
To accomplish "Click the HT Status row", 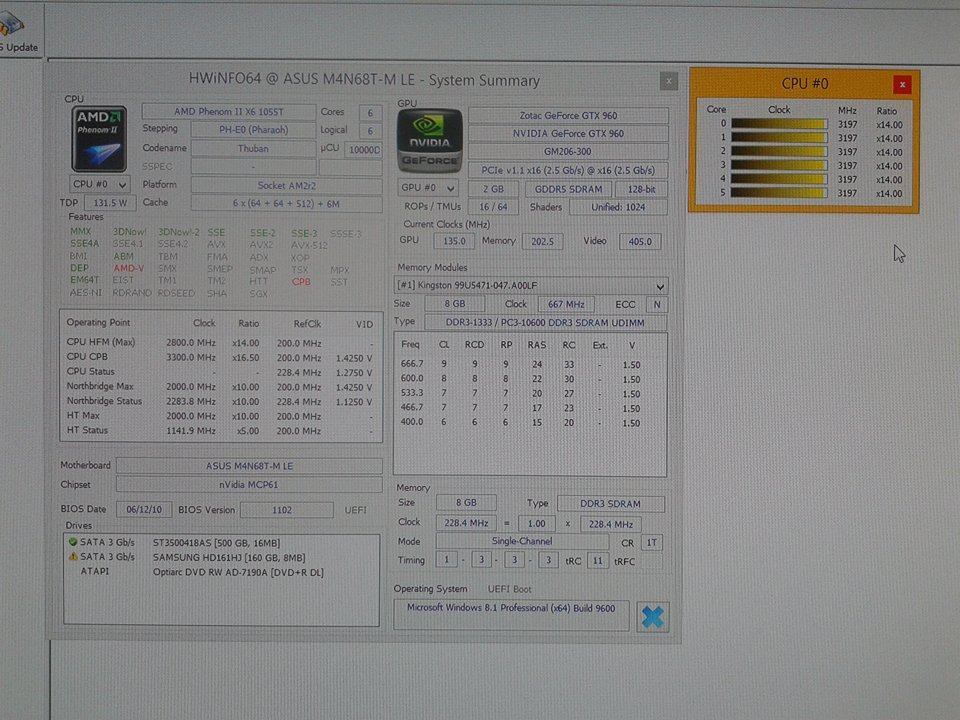I will (220, 430).
